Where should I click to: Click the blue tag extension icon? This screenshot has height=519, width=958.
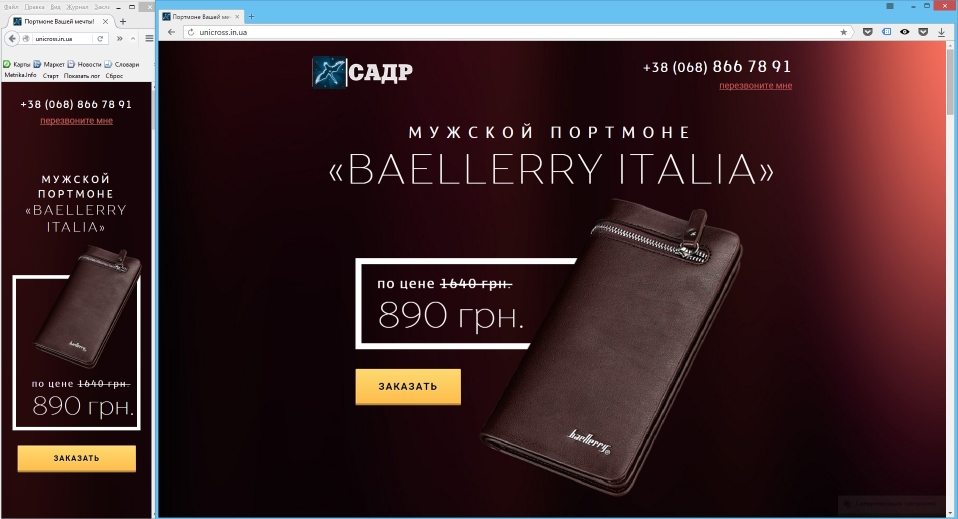[x=886, y=32]
